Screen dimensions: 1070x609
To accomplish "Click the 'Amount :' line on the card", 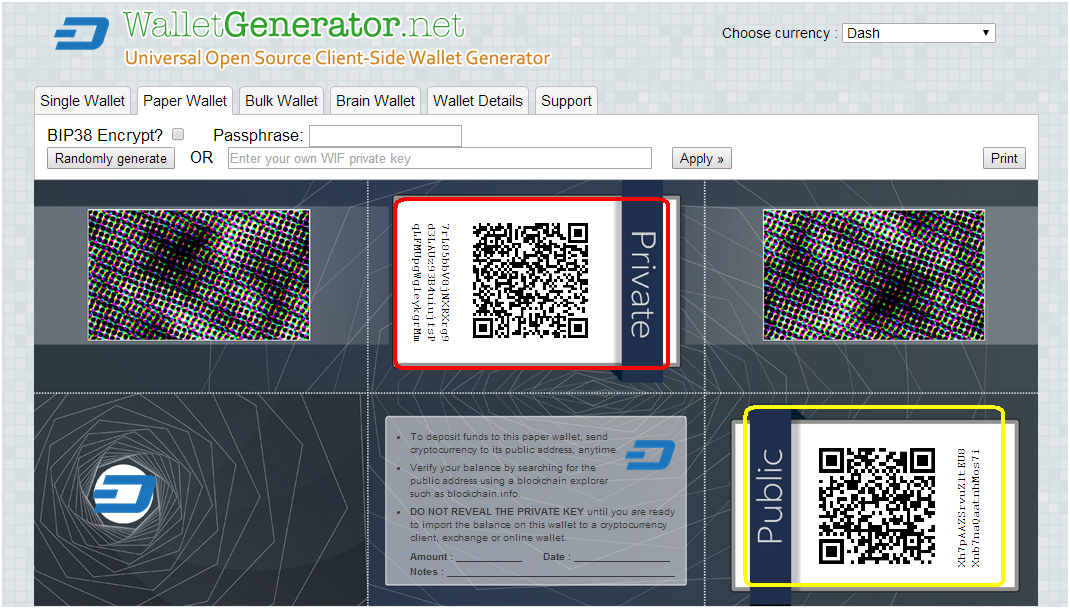I will pyautogui.click(x=466, y=557).
